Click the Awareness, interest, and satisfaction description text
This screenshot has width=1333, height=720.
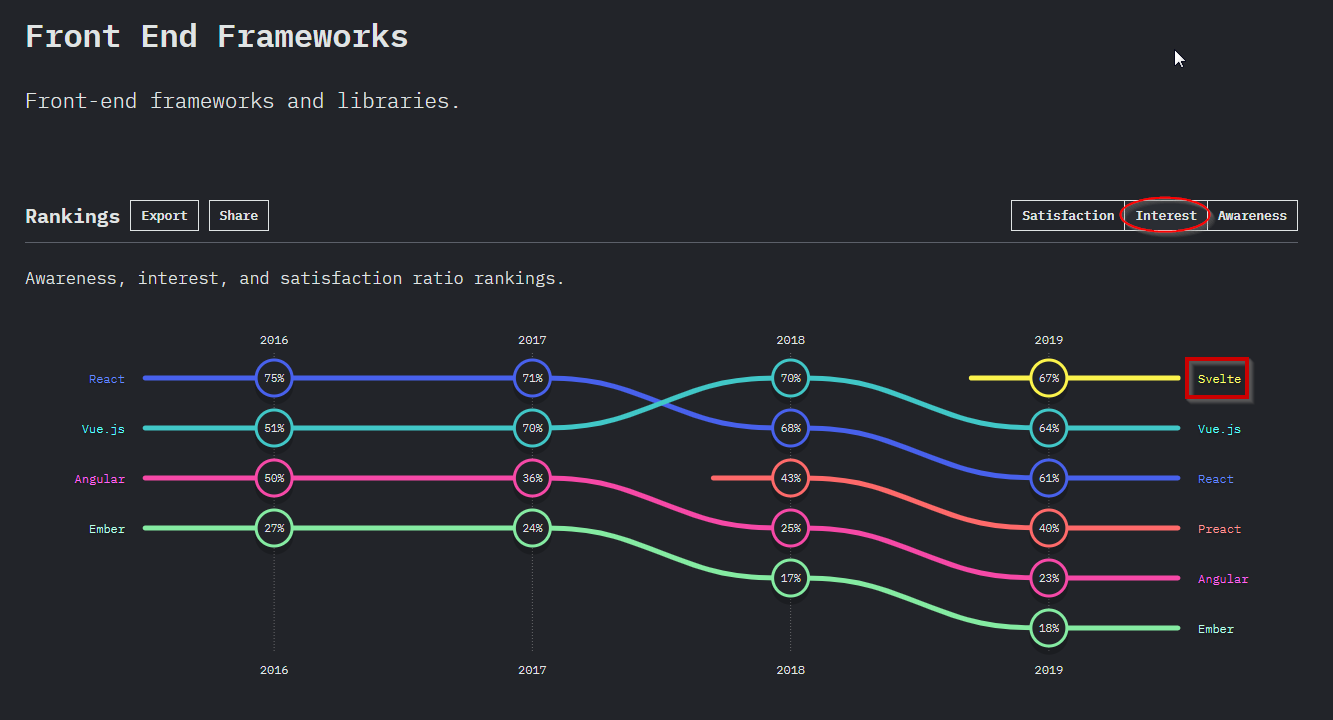(295, 278)
